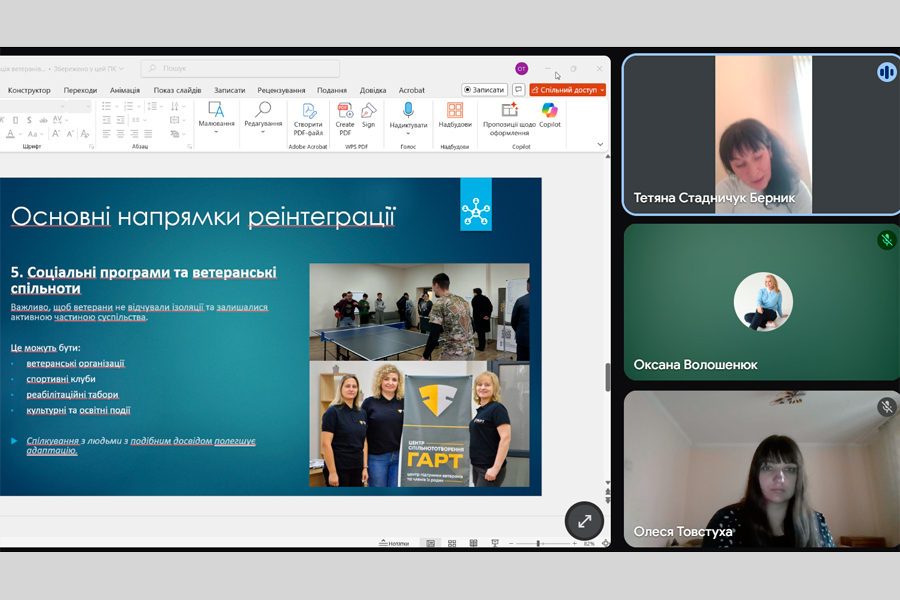Toggle Нотатки notes pane
The width and height of the screenshot is (900, 600).
[x=394, y=543]
